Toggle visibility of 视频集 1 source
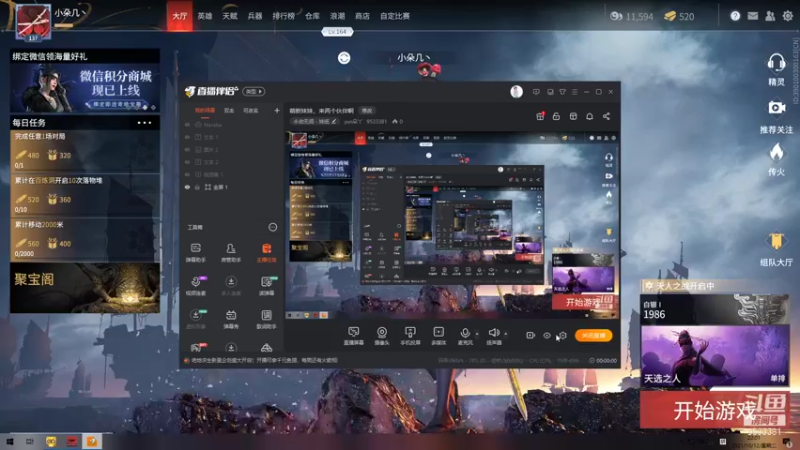 coord(187,175)
